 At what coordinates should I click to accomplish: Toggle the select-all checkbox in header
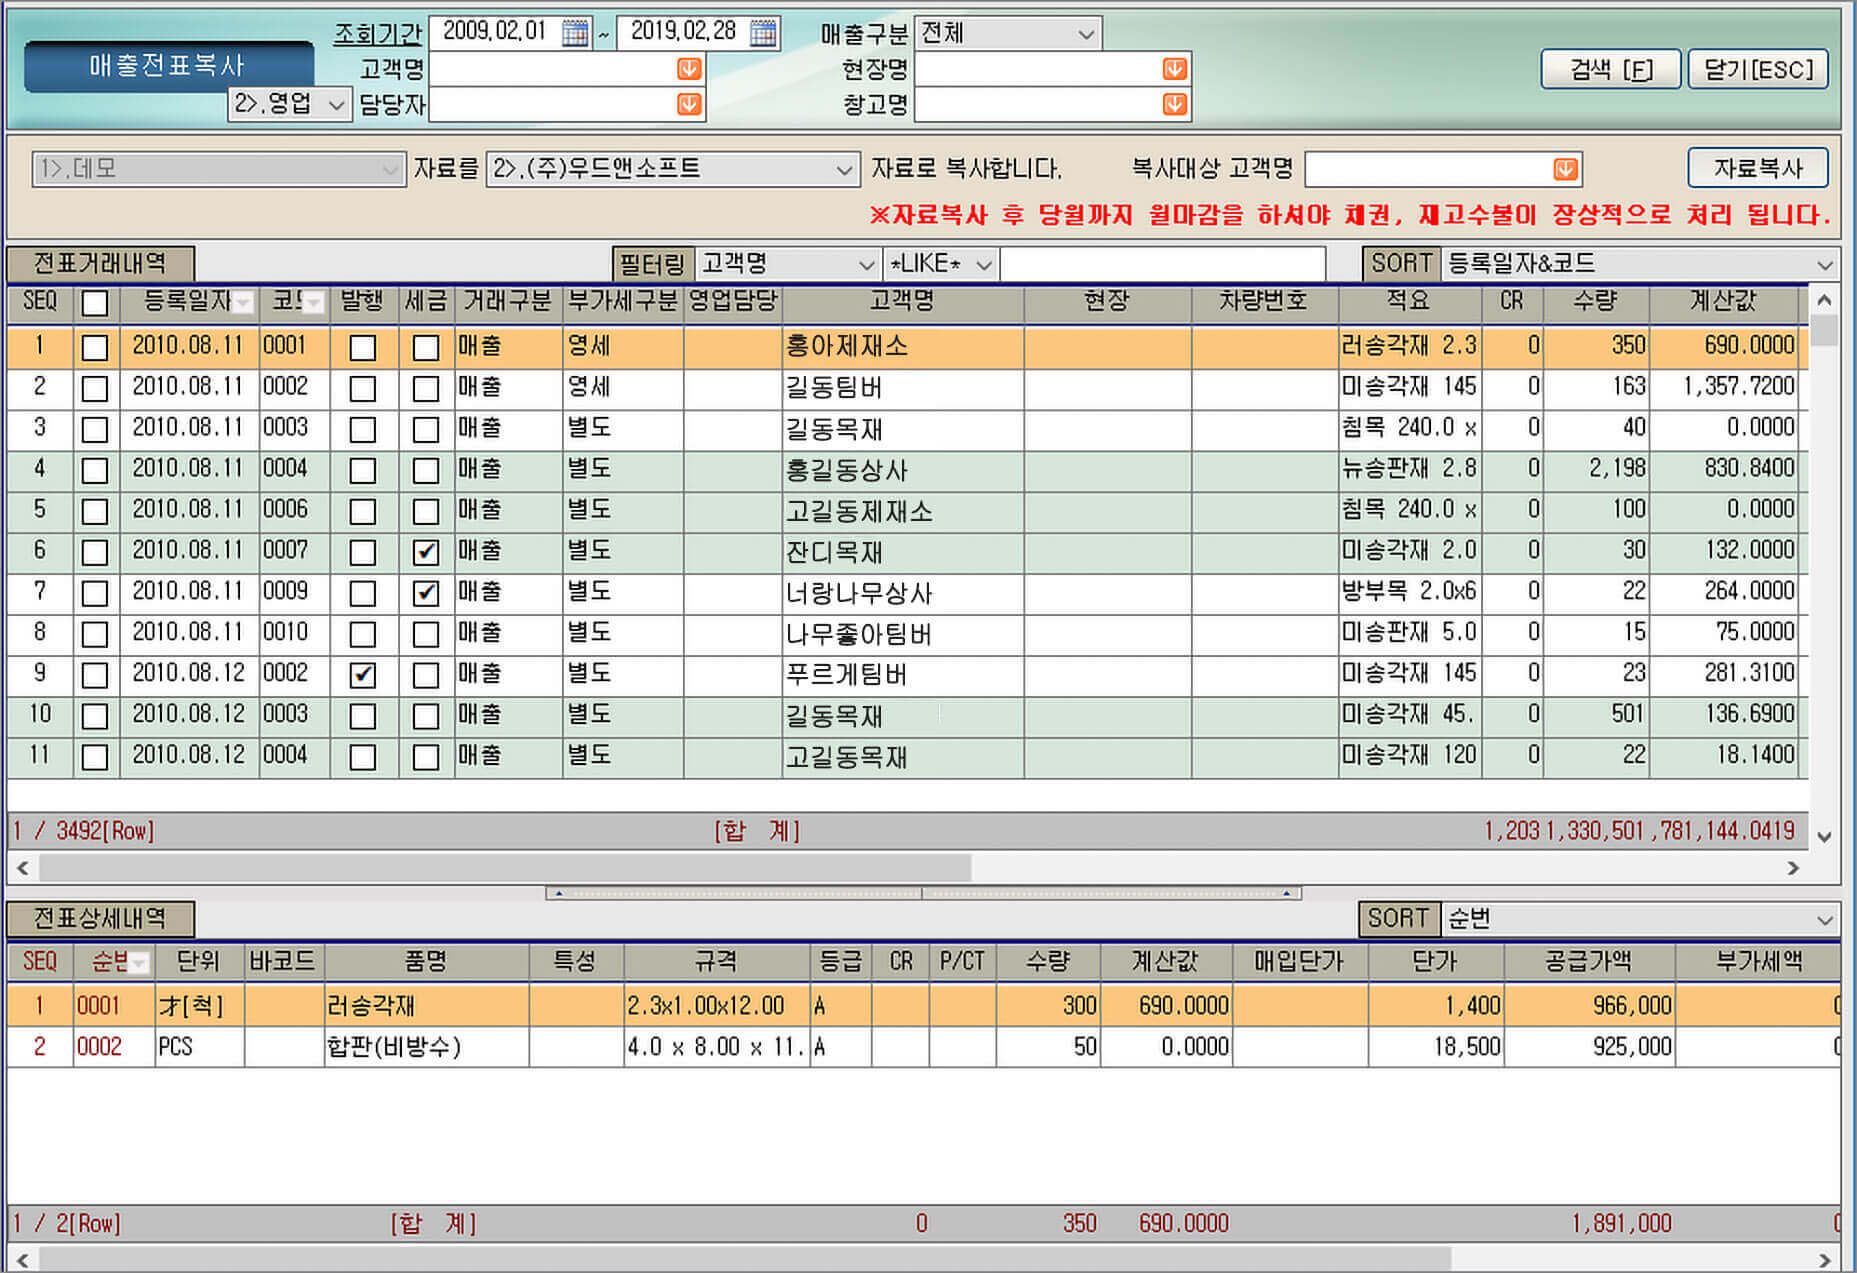pos(95,303)
